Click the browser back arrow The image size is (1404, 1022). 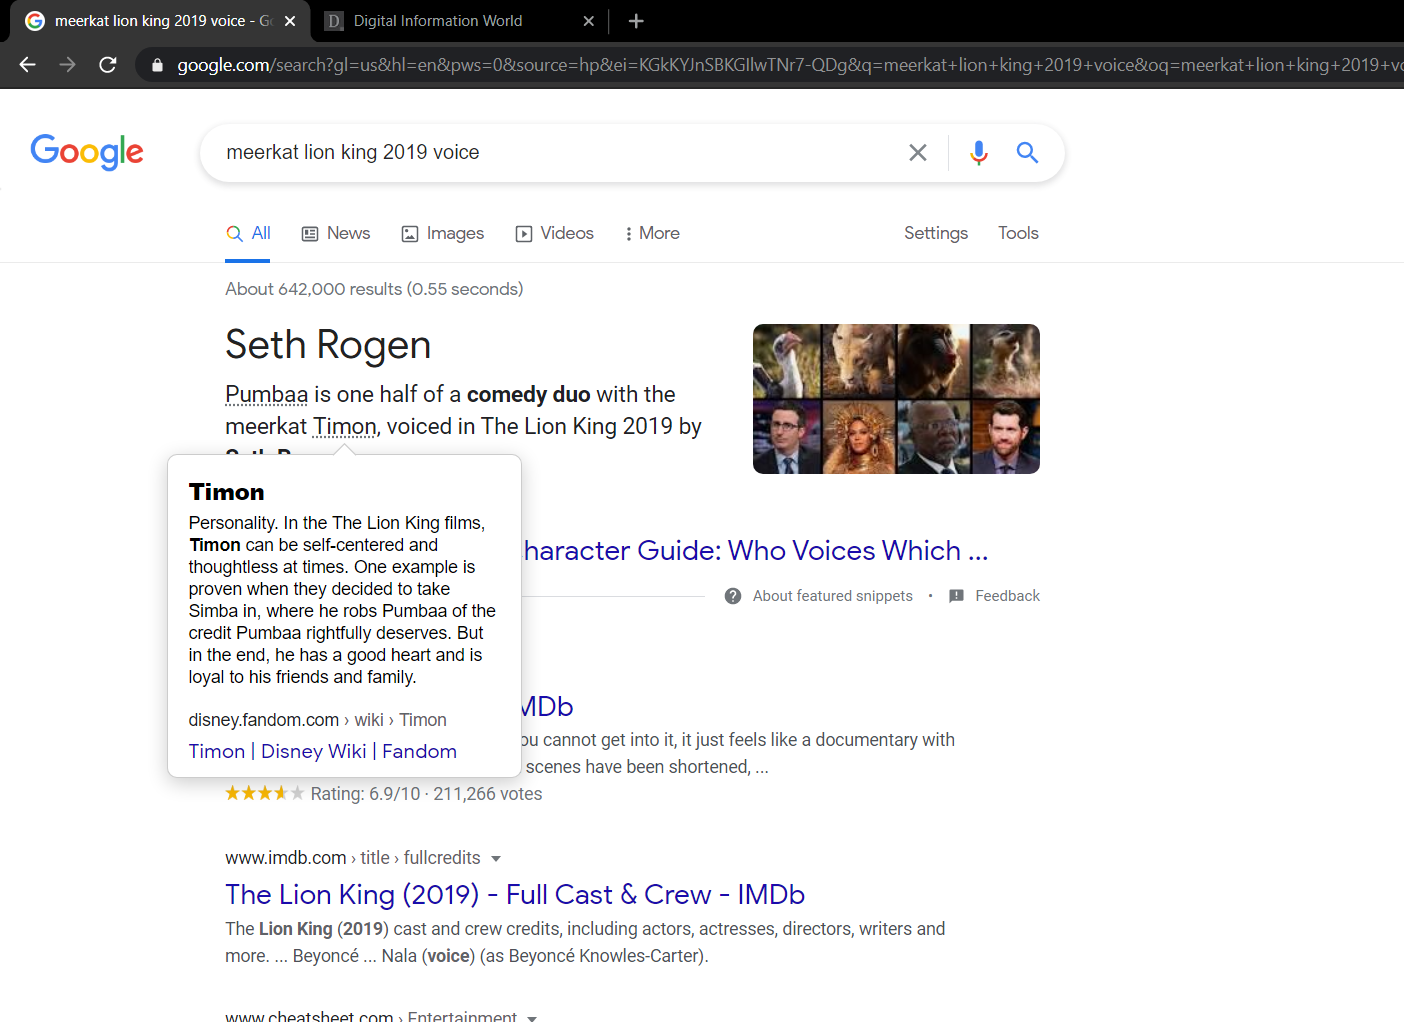(27, 65)
